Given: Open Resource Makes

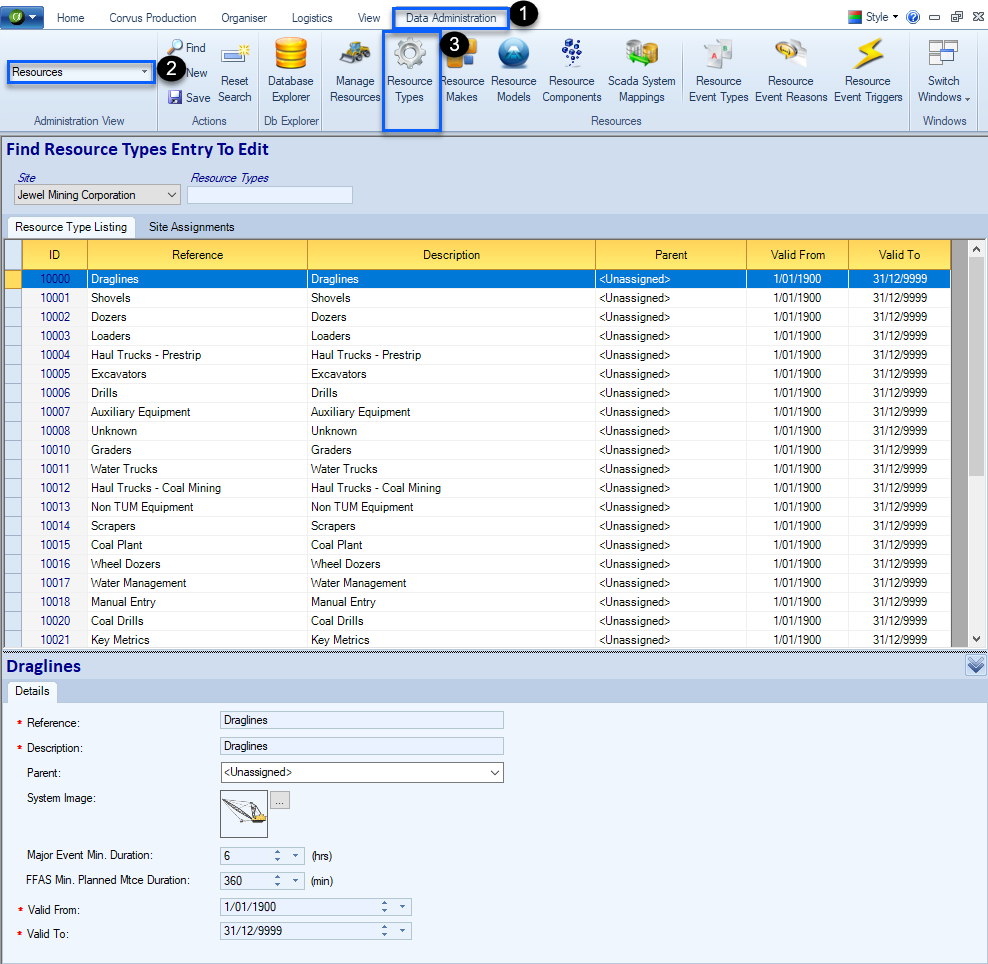Looking at the screenshot, I should [462, 69].
